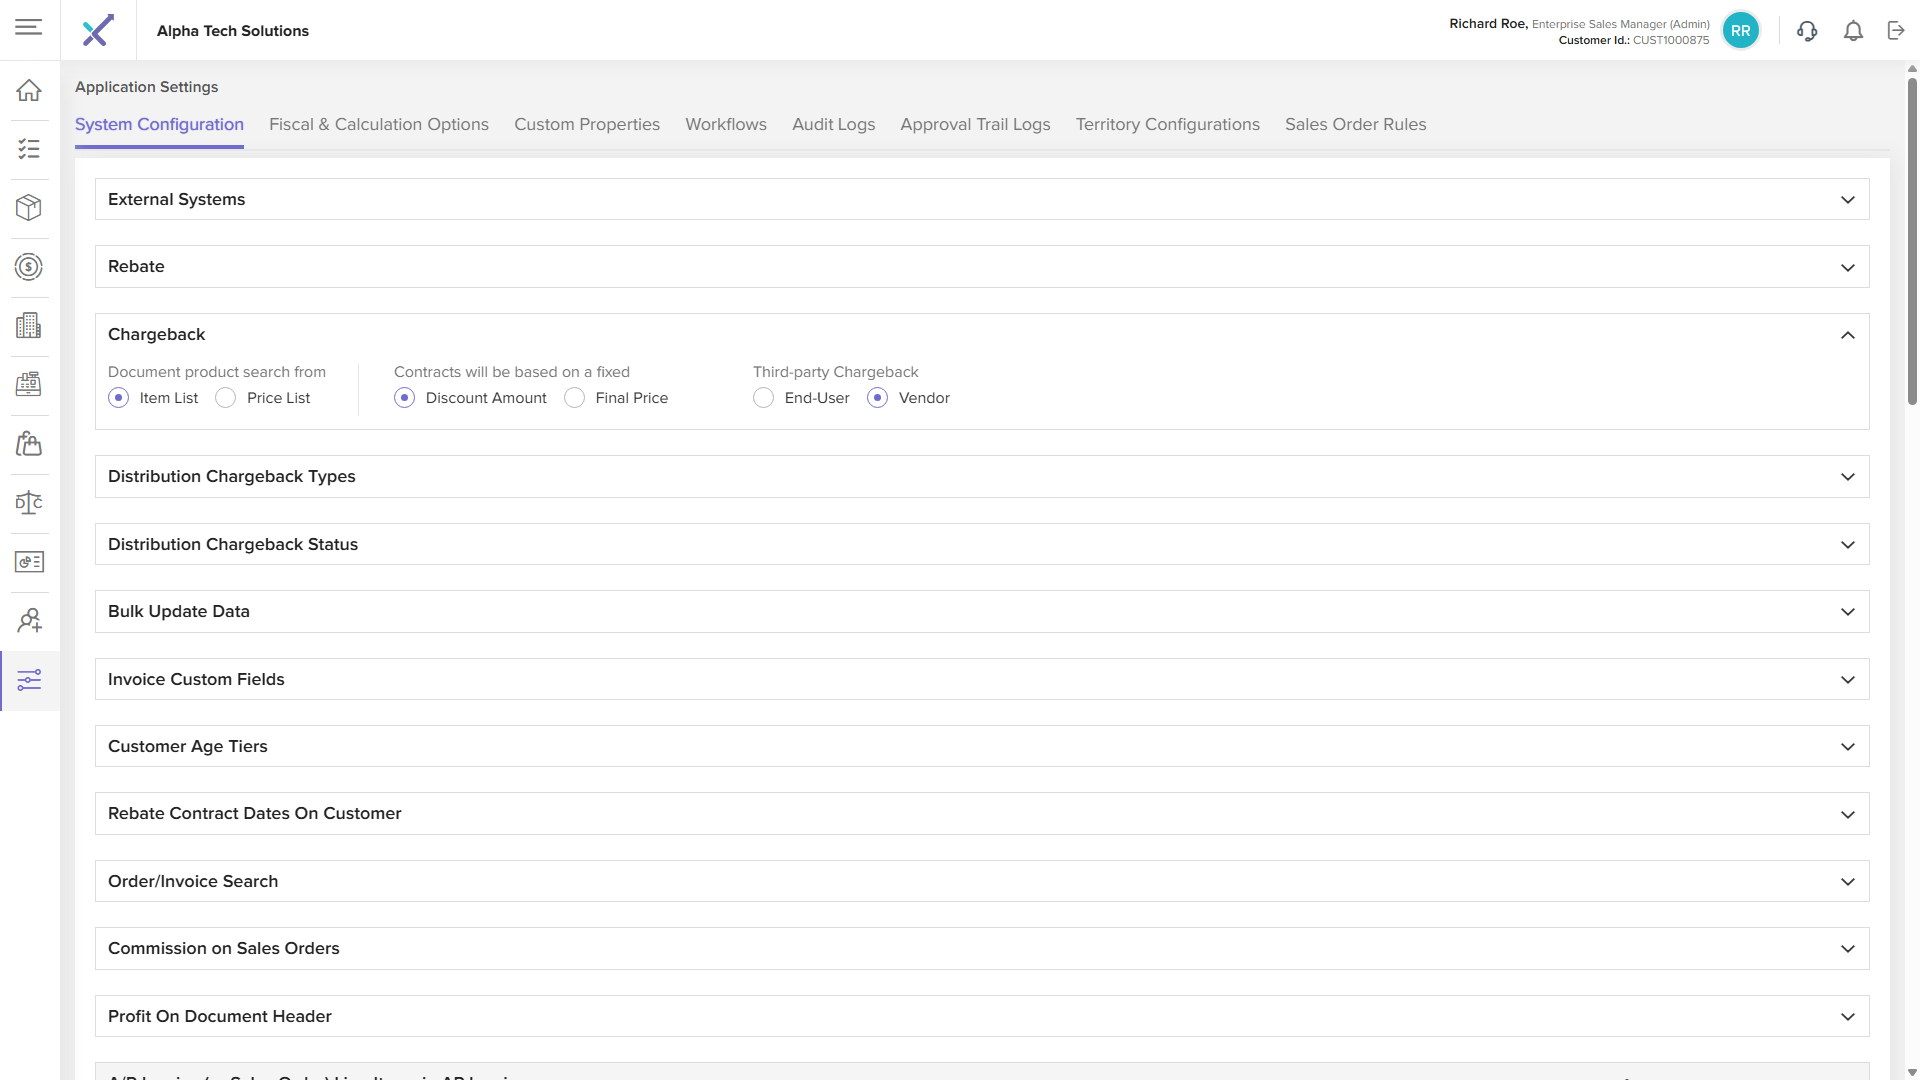Open the Audit Logs tab
This screenshot has height=1080, width=1920.
(x=833, y=125)
